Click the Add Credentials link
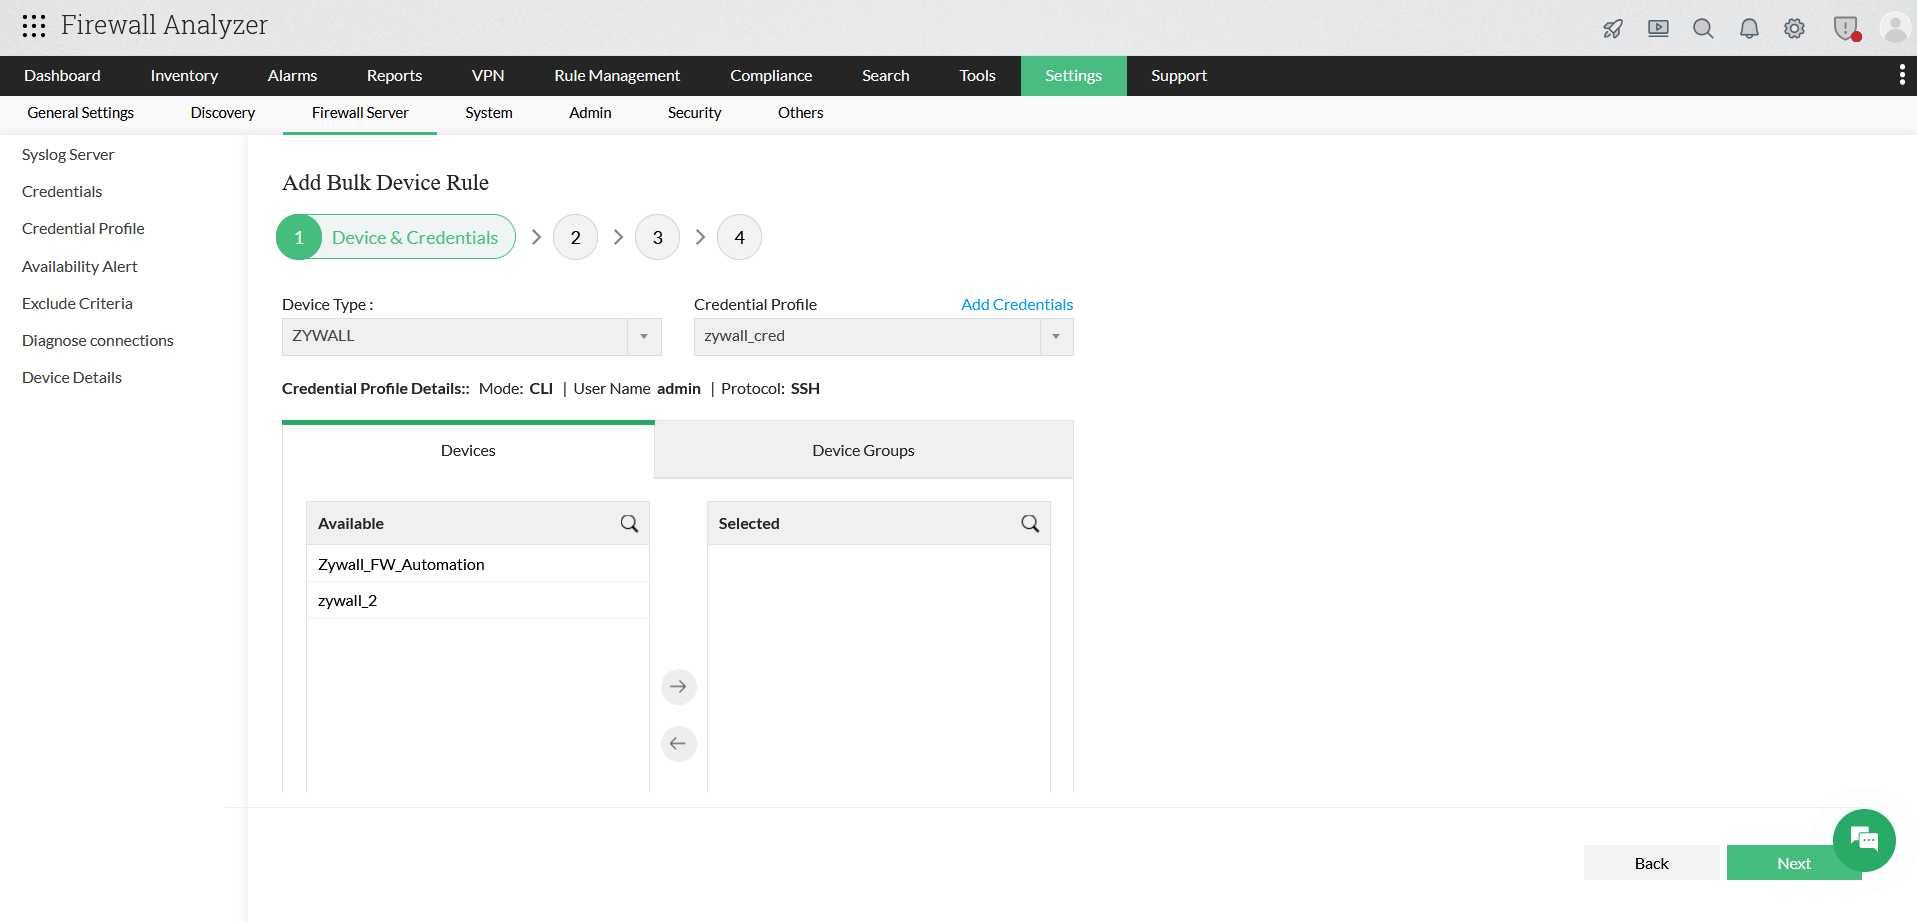This screenshot has height=922, width=1917. [x=1017, y=305]
